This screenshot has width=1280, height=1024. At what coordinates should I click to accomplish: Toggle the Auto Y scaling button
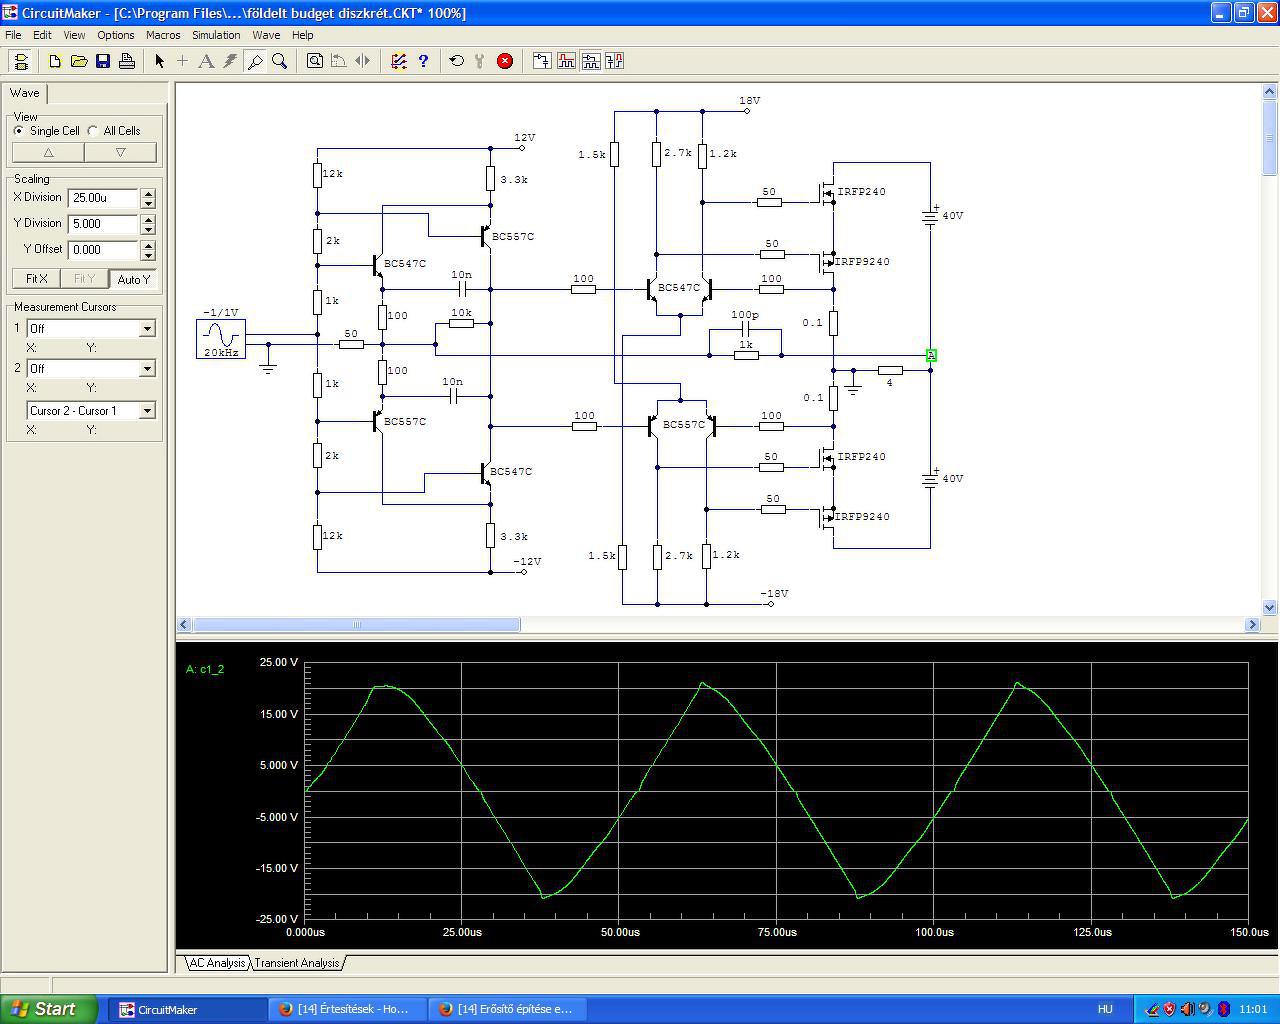coord(133,279)
